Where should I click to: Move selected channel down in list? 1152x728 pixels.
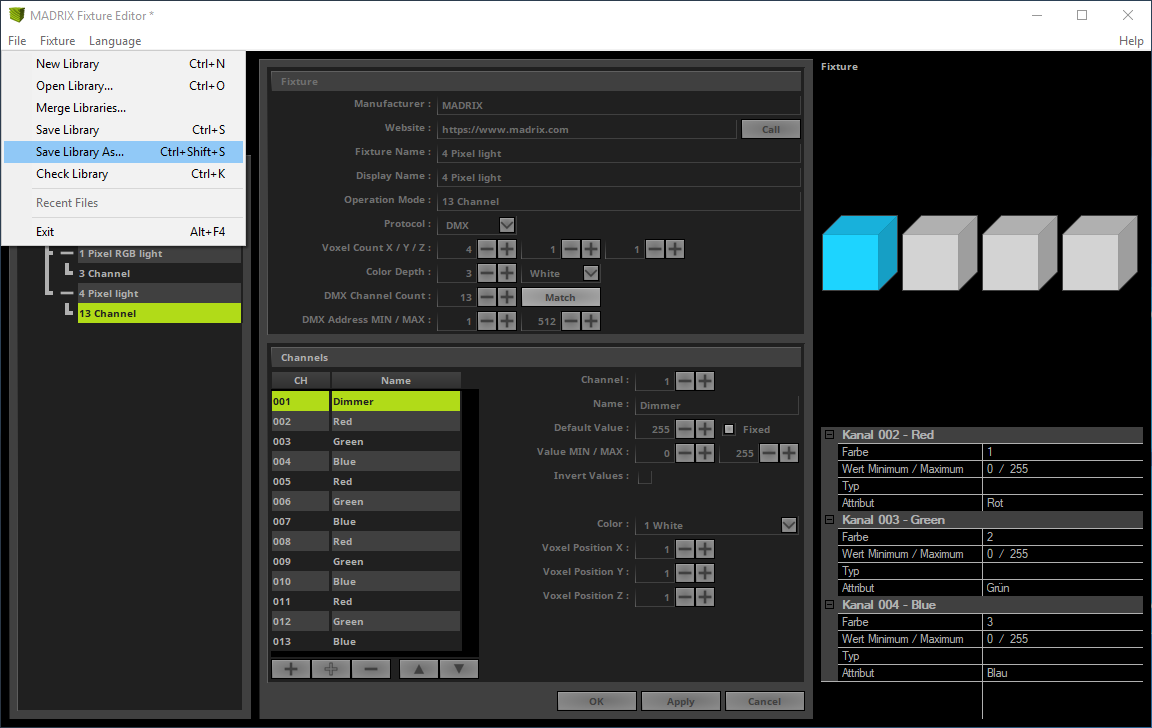point(459,669)
